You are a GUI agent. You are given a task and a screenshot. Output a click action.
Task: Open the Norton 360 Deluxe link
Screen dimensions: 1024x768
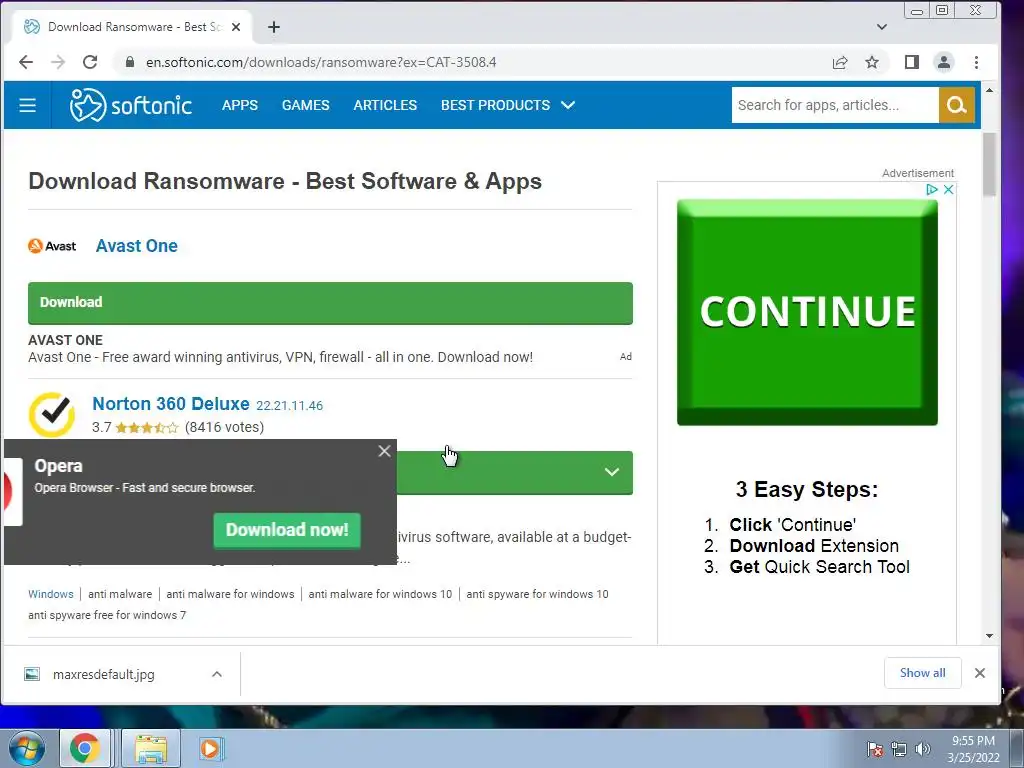(x=170, y=404)
